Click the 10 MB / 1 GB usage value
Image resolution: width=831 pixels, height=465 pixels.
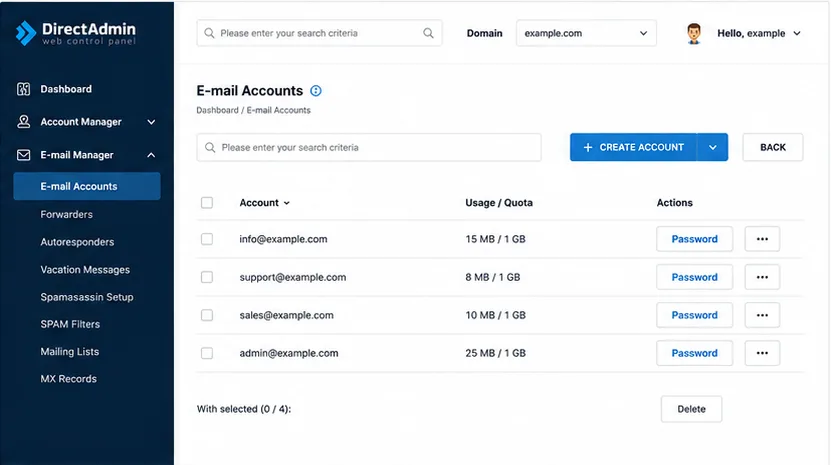pyautogui.click(x=496, y=315)
